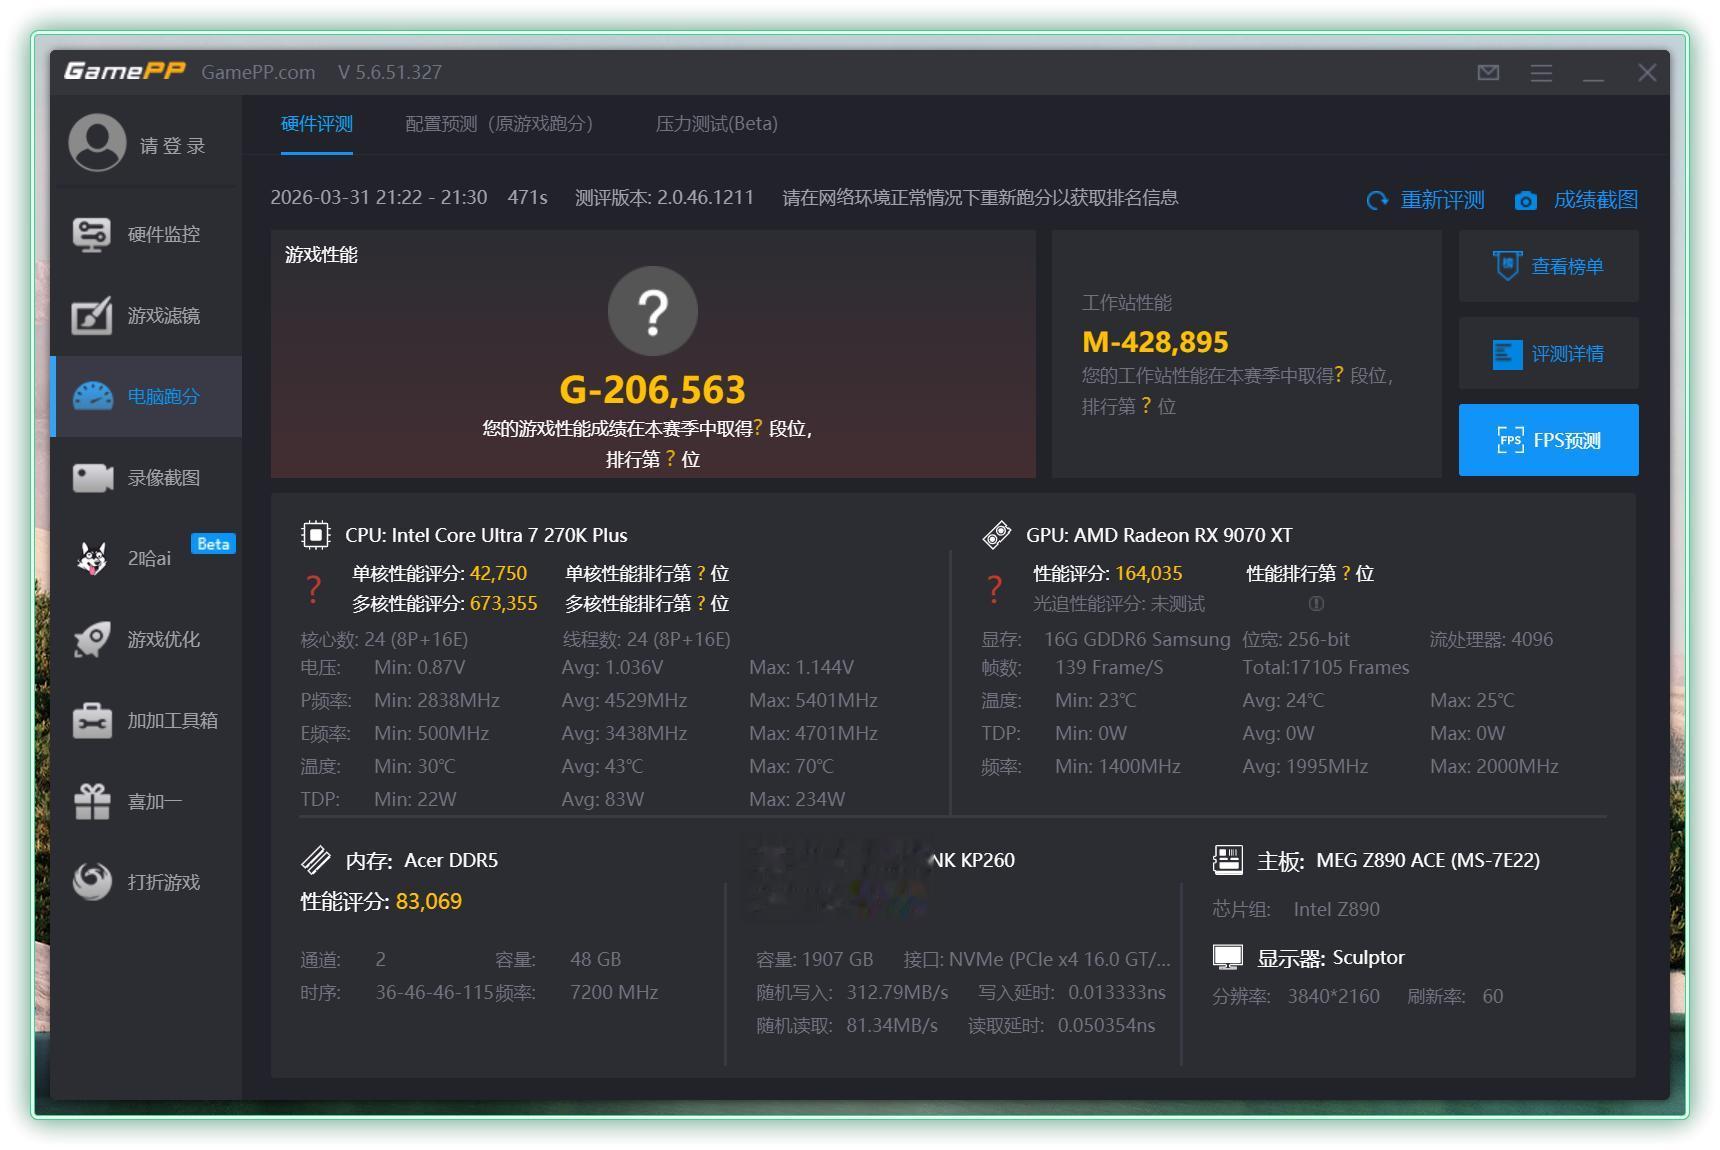Click the gray question mark rank badge

tap(653, 311)
